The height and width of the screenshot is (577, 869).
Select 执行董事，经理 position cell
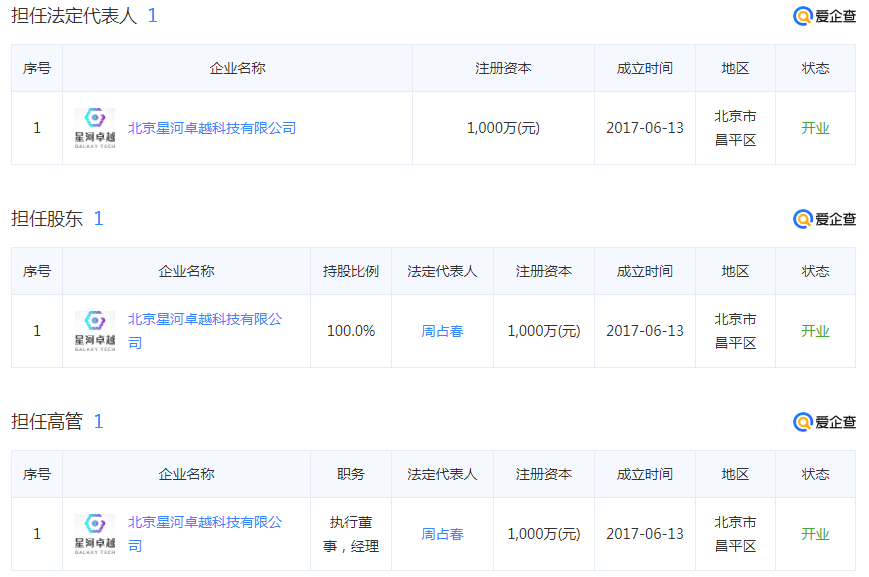coord(351,534)
